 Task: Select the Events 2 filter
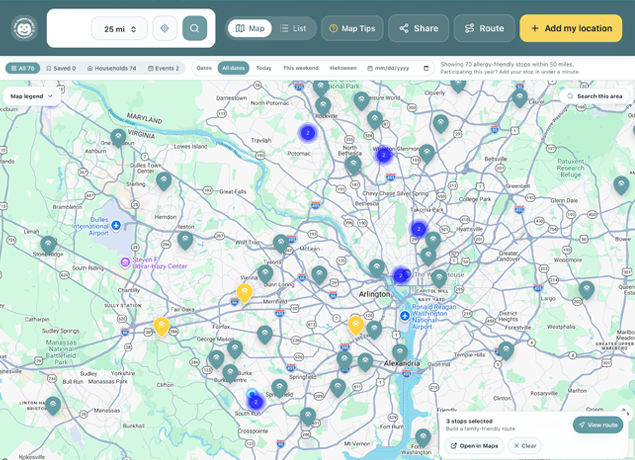163,68
